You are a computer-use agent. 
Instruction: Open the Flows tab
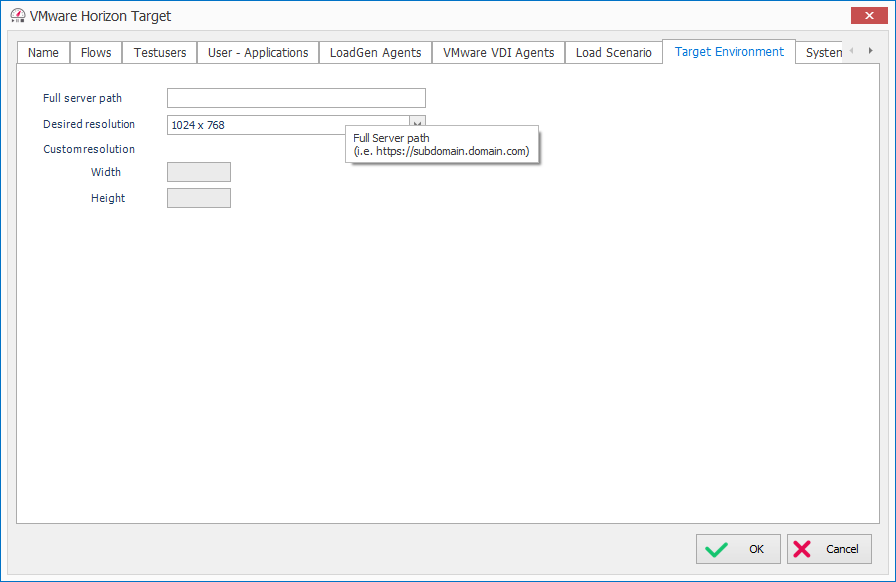click(x=96, y=53)
